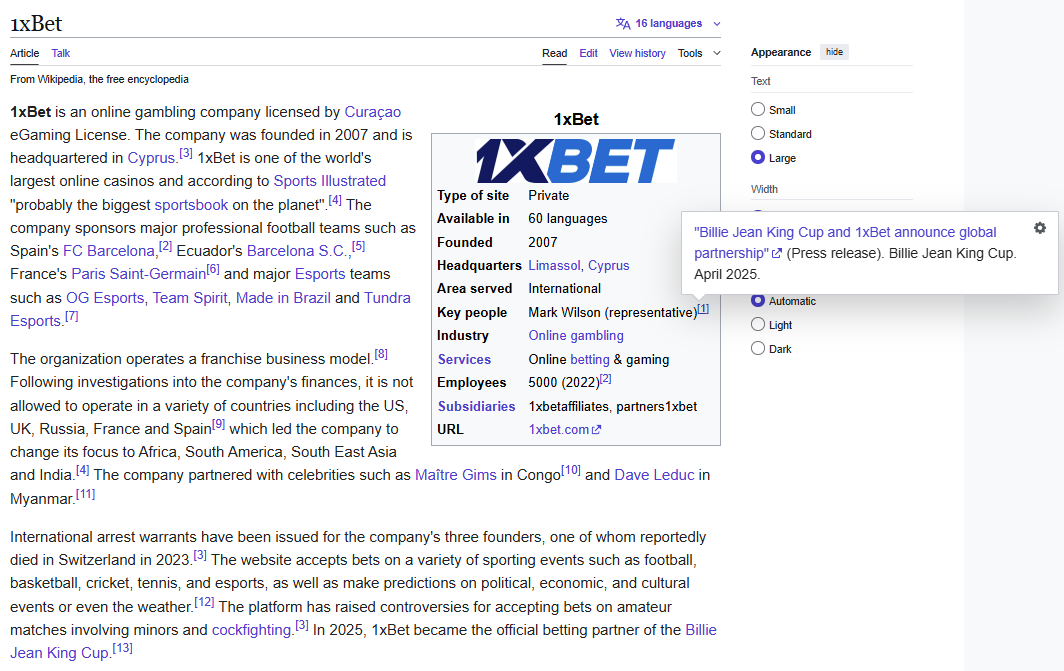1064x671 pixels.
Task: Open the Online gambling industry link
Action: point(576,335)
